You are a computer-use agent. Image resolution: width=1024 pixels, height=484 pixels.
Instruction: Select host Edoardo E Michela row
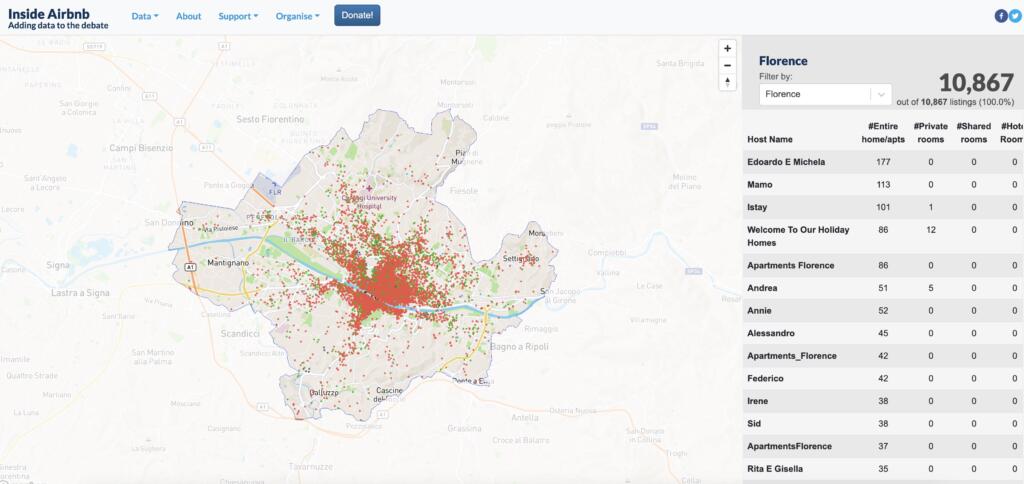(786, 162)
